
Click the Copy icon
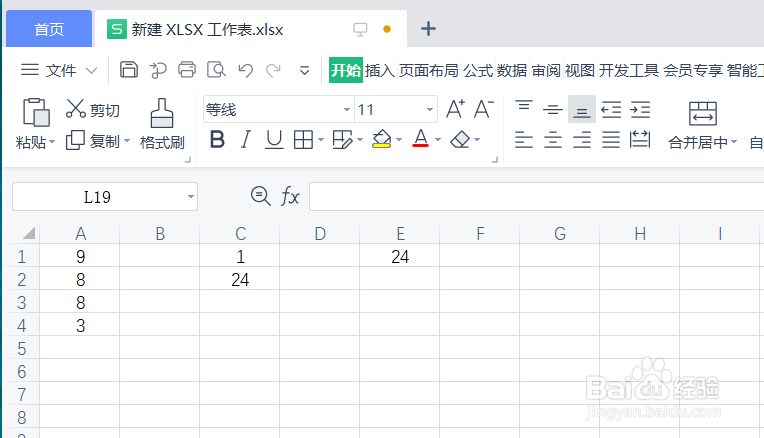[x=75, y=140]
